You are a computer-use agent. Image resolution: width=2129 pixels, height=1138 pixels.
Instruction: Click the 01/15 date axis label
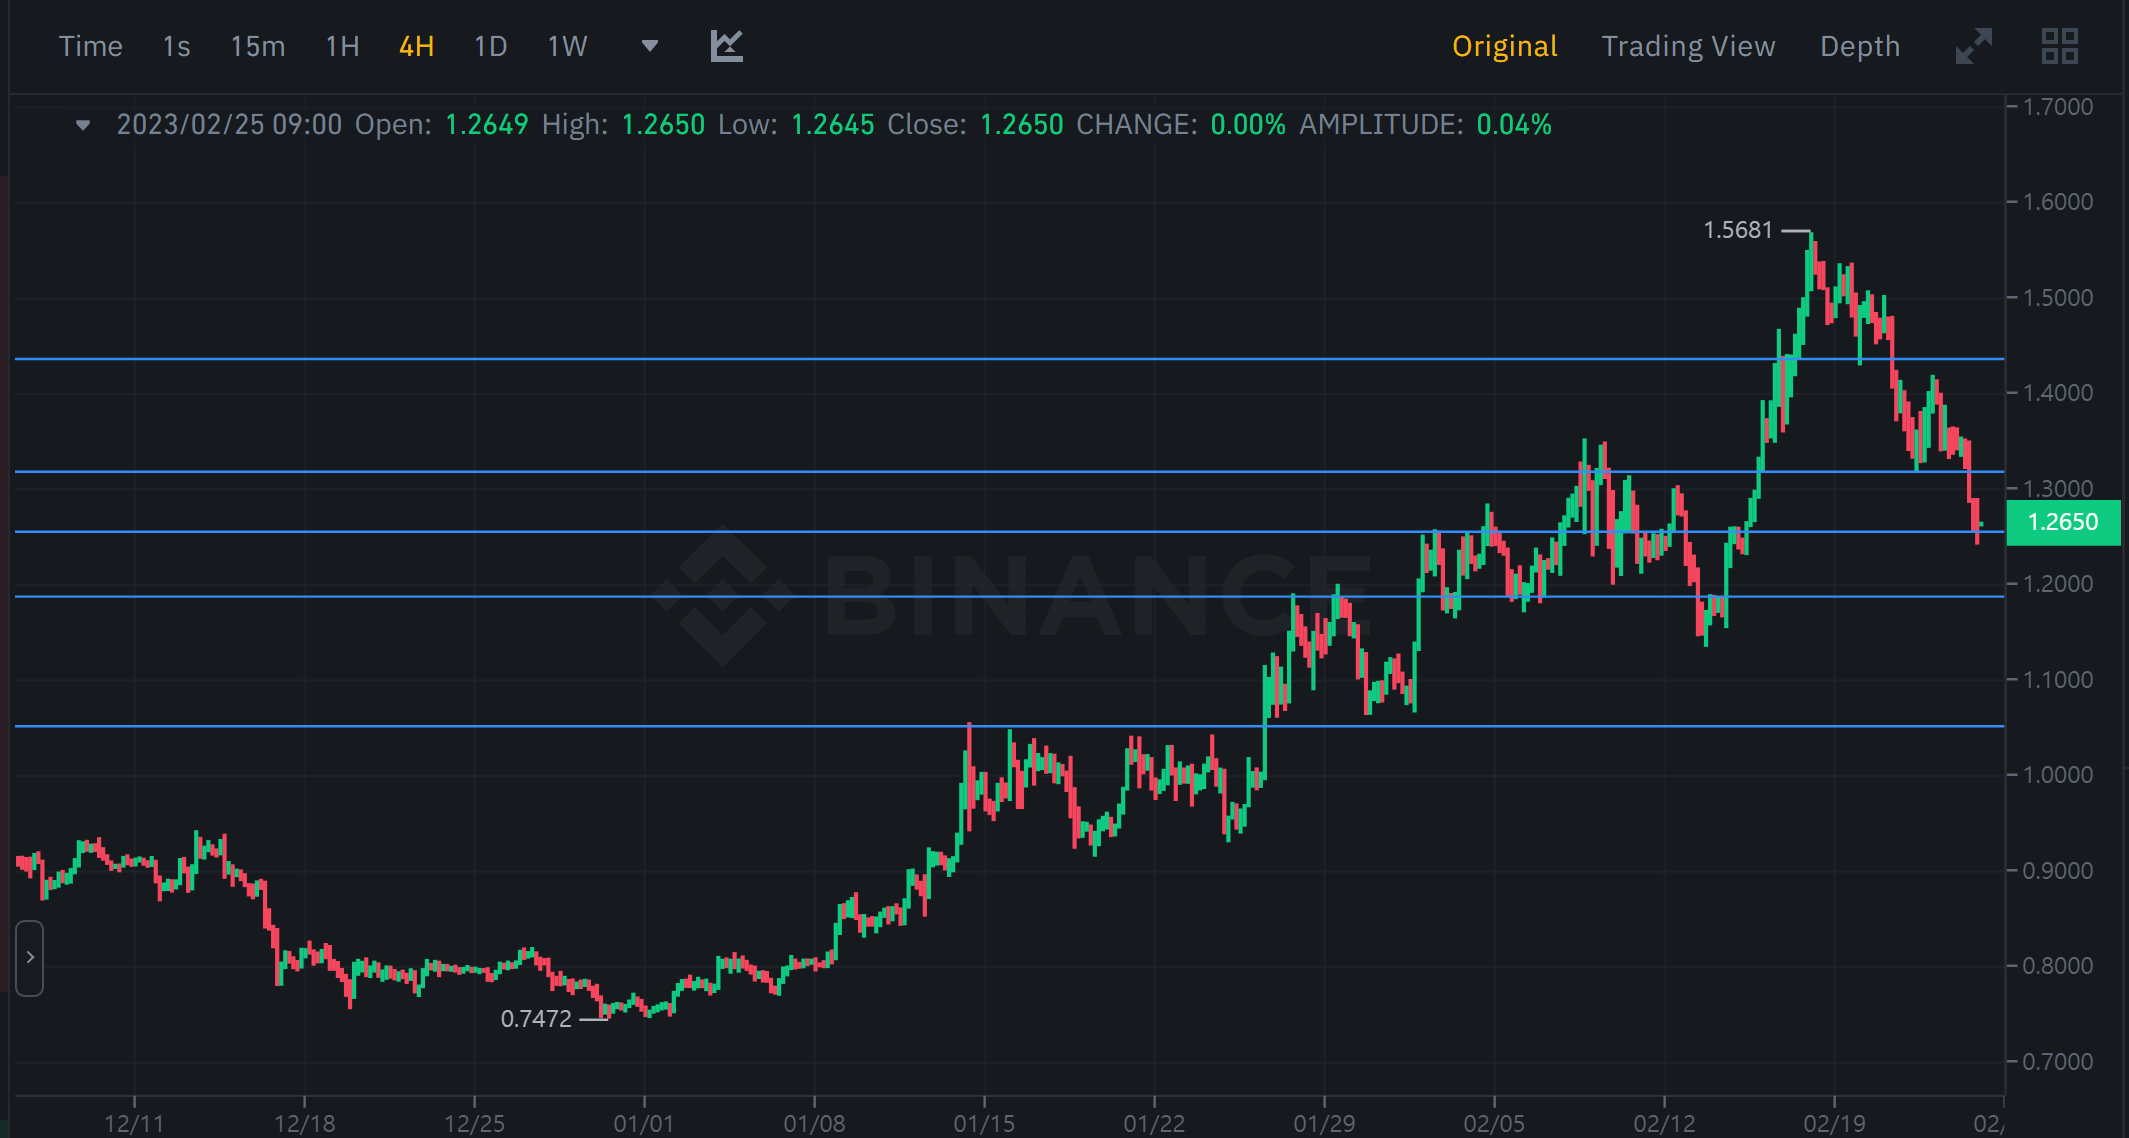[984, 1123]
